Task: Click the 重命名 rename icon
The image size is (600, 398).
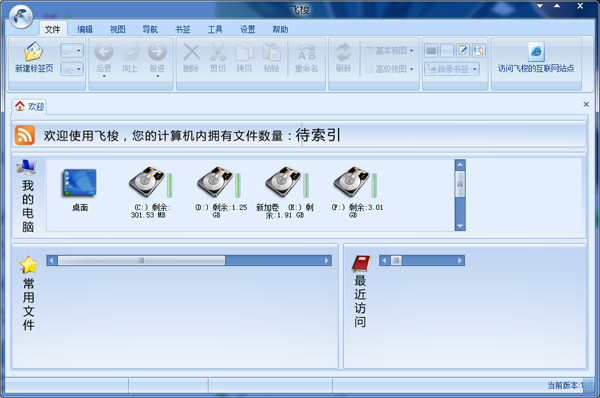Action: 307,53
